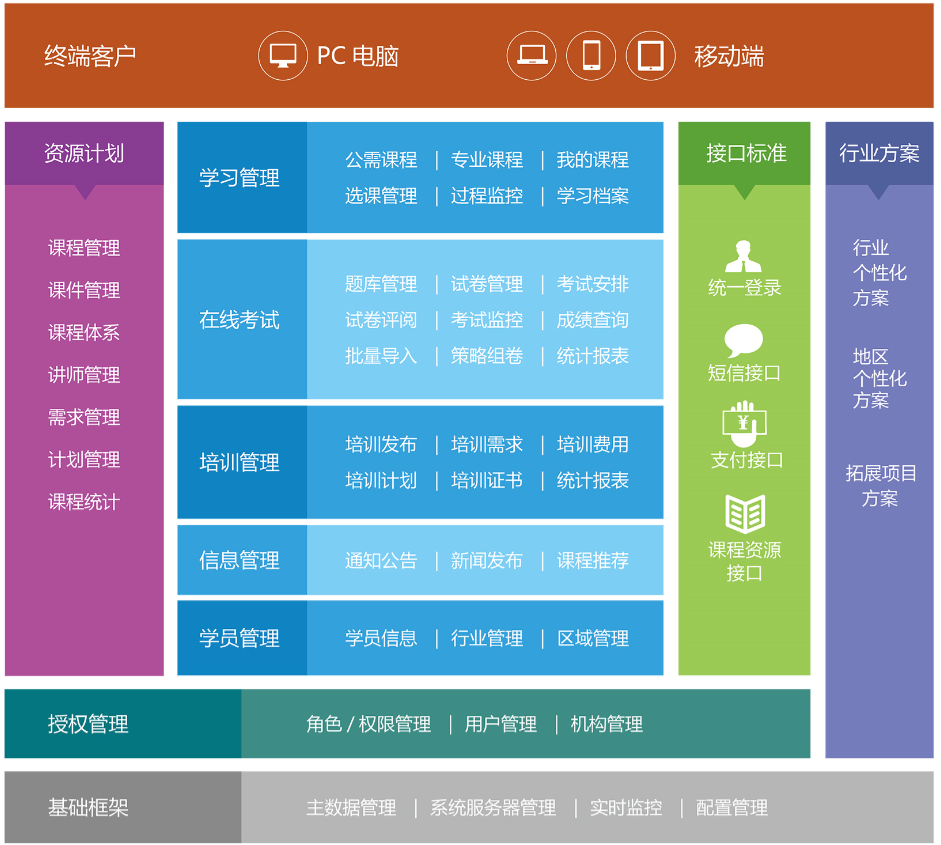
Task: Select 学员信息 in 学员管理
Action: point(381,638)
